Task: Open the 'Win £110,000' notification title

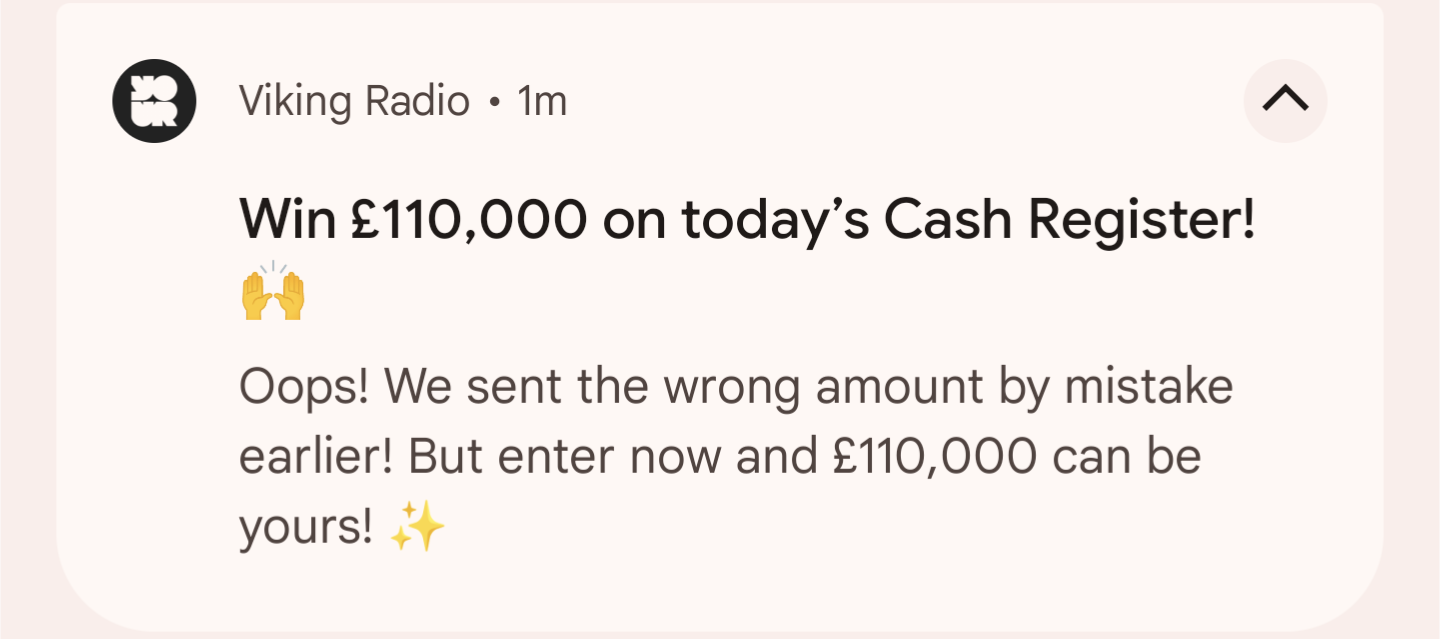Action: click(746, 221)
